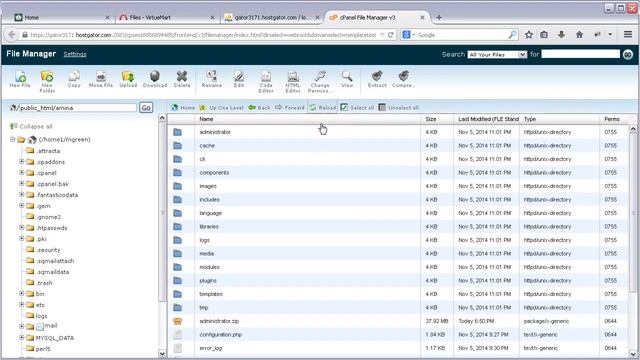Click the Change Permissions icon

[320, 81]
